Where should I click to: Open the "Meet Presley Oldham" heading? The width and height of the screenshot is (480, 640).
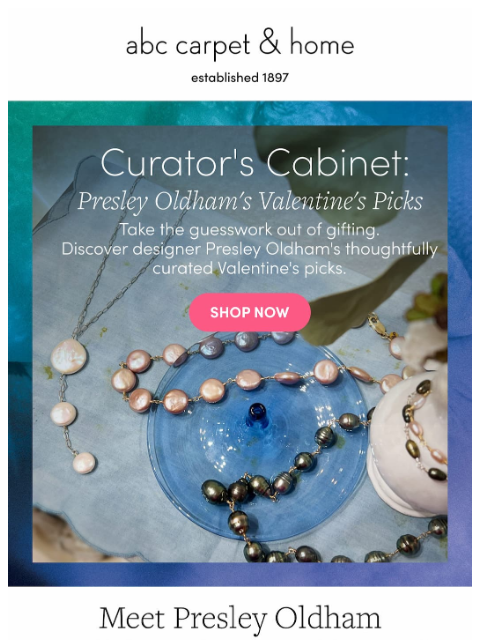(x=240, y=618)
